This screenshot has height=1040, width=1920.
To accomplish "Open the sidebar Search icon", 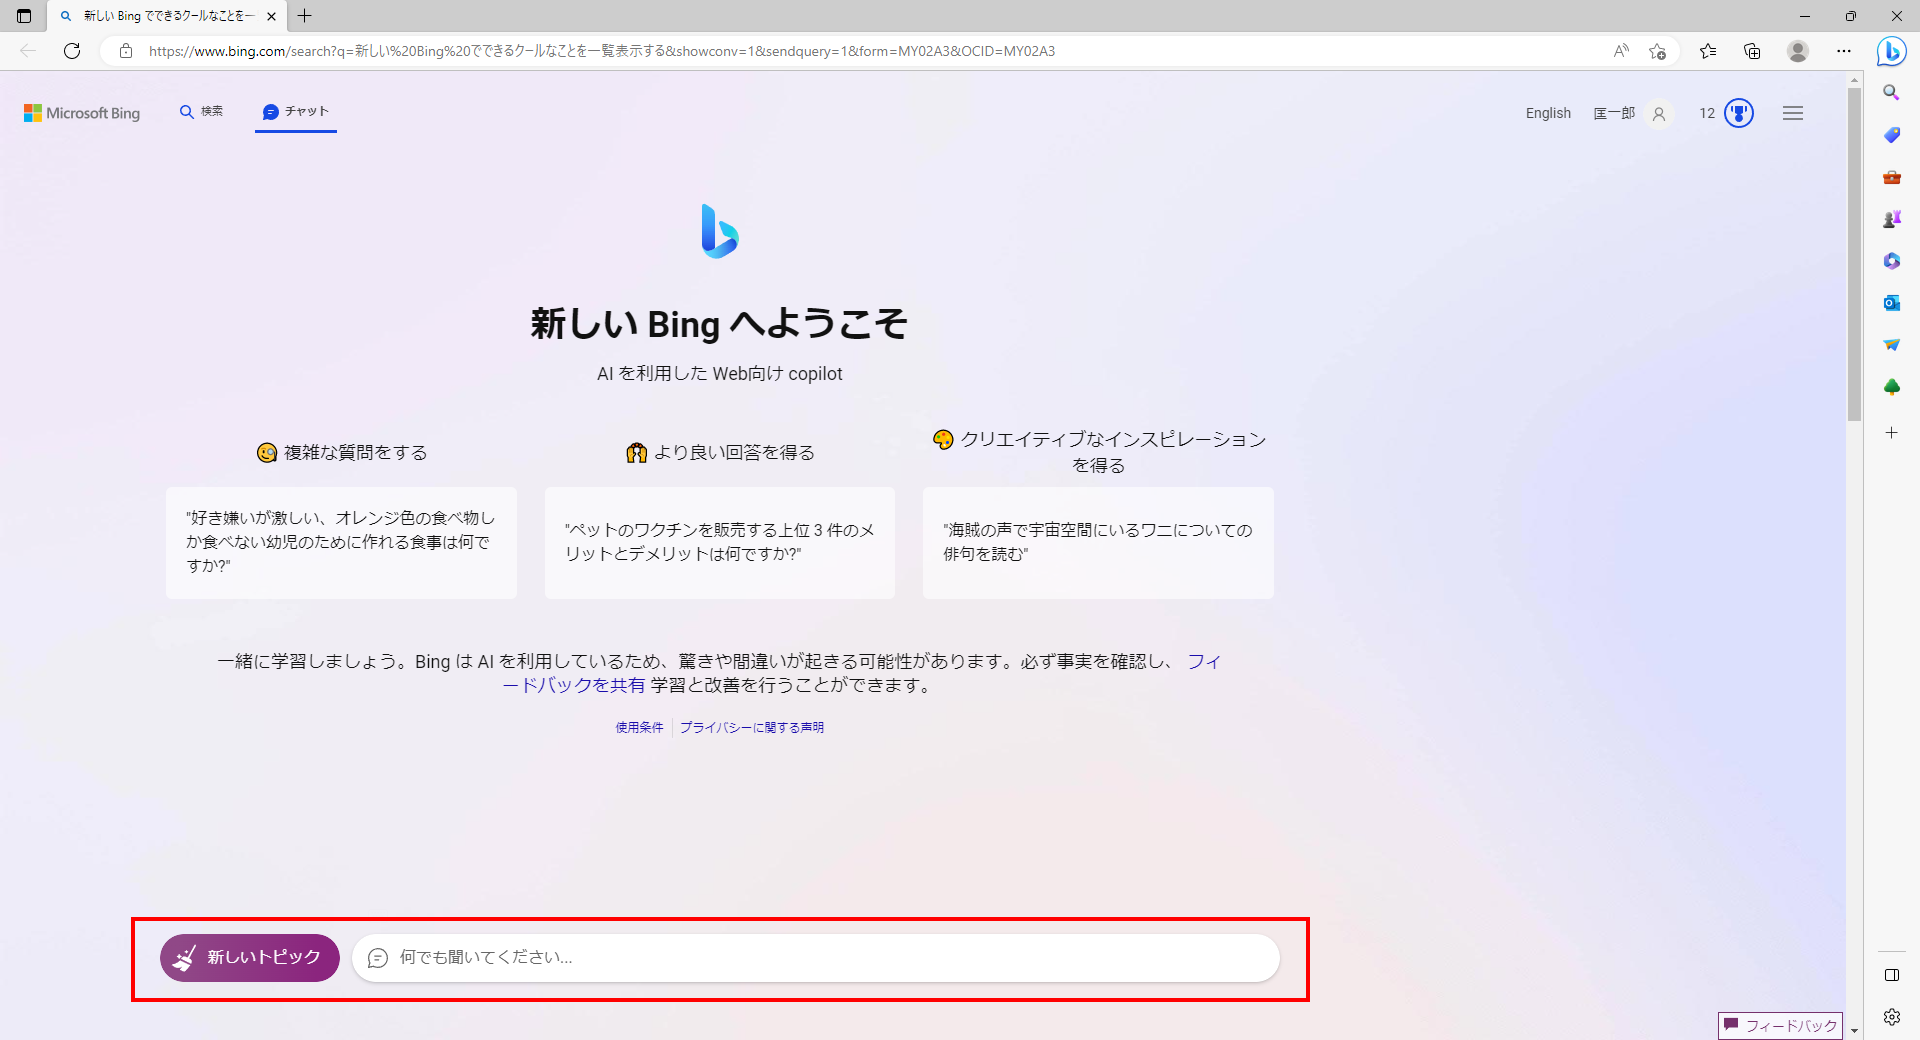I will point(1891,93).
